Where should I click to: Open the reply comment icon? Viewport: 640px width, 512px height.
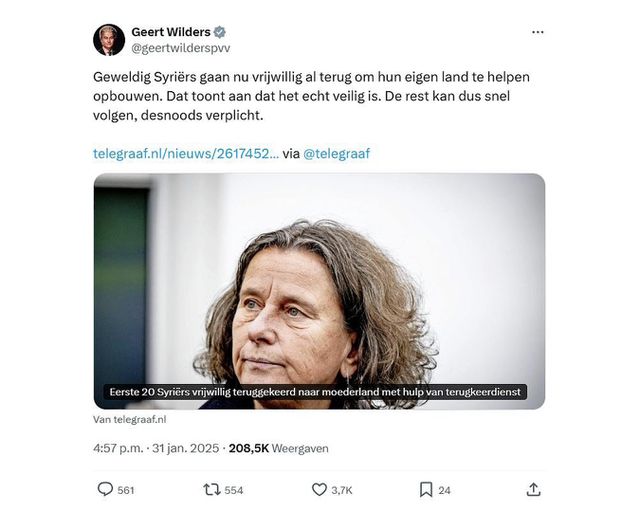coord(105,489)
